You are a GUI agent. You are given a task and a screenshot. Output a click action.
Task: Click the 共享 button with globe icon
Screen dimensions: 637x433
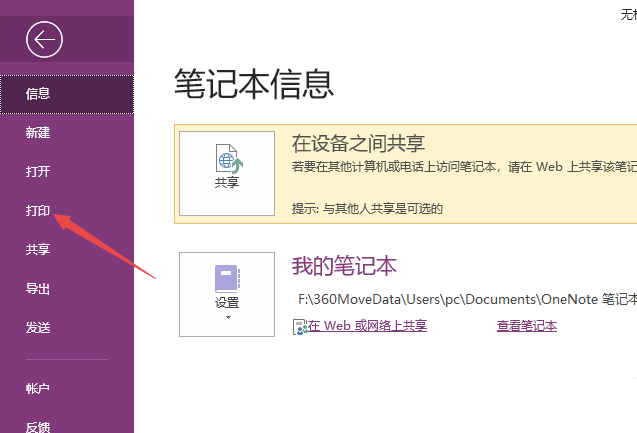point(227,173)
